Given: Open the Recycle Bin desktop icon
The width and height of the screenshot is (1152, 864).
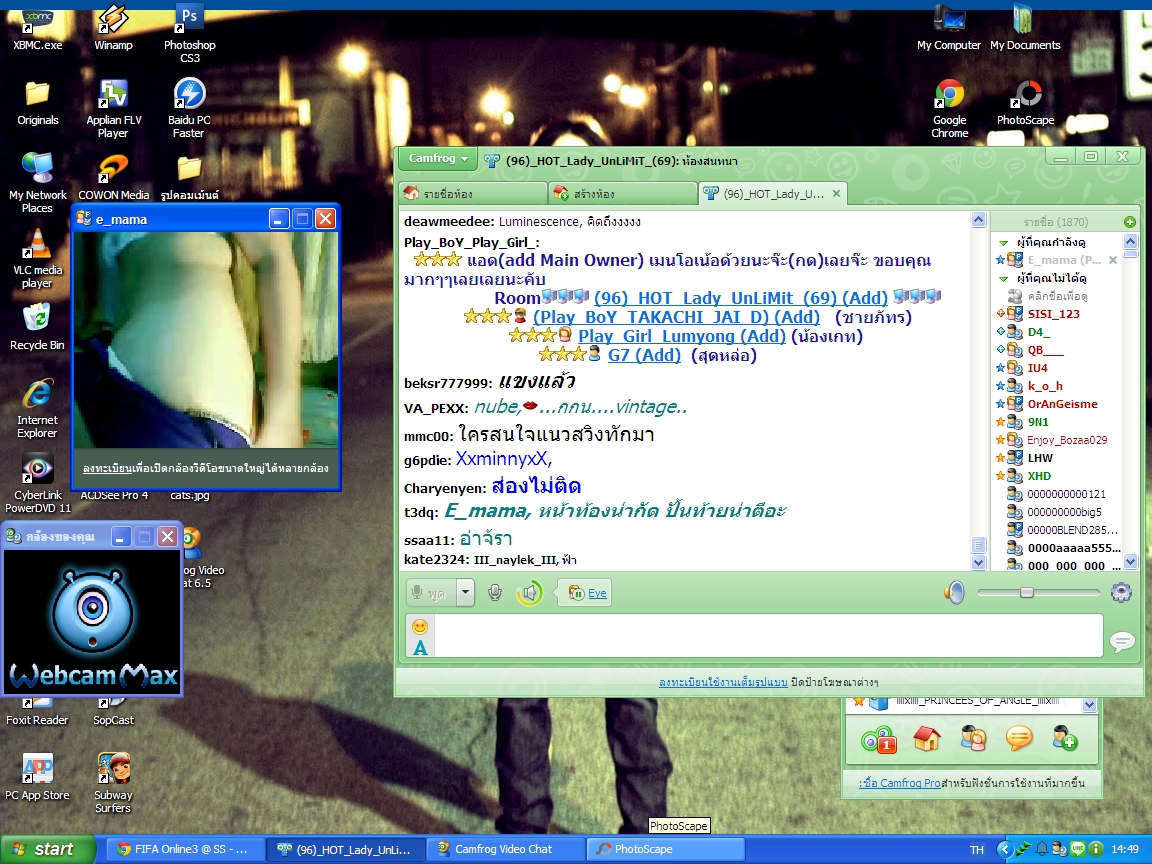Looking at the screenshot, I should (x=37, y=327).
